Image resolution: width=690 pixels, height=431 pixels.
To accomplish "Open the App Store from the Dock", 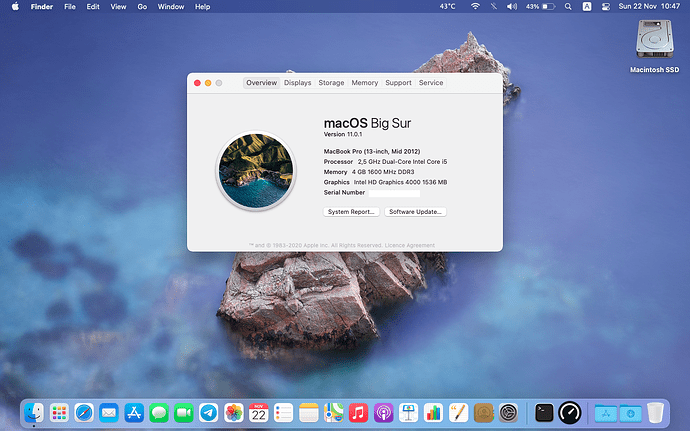I will tap(134, 413).
